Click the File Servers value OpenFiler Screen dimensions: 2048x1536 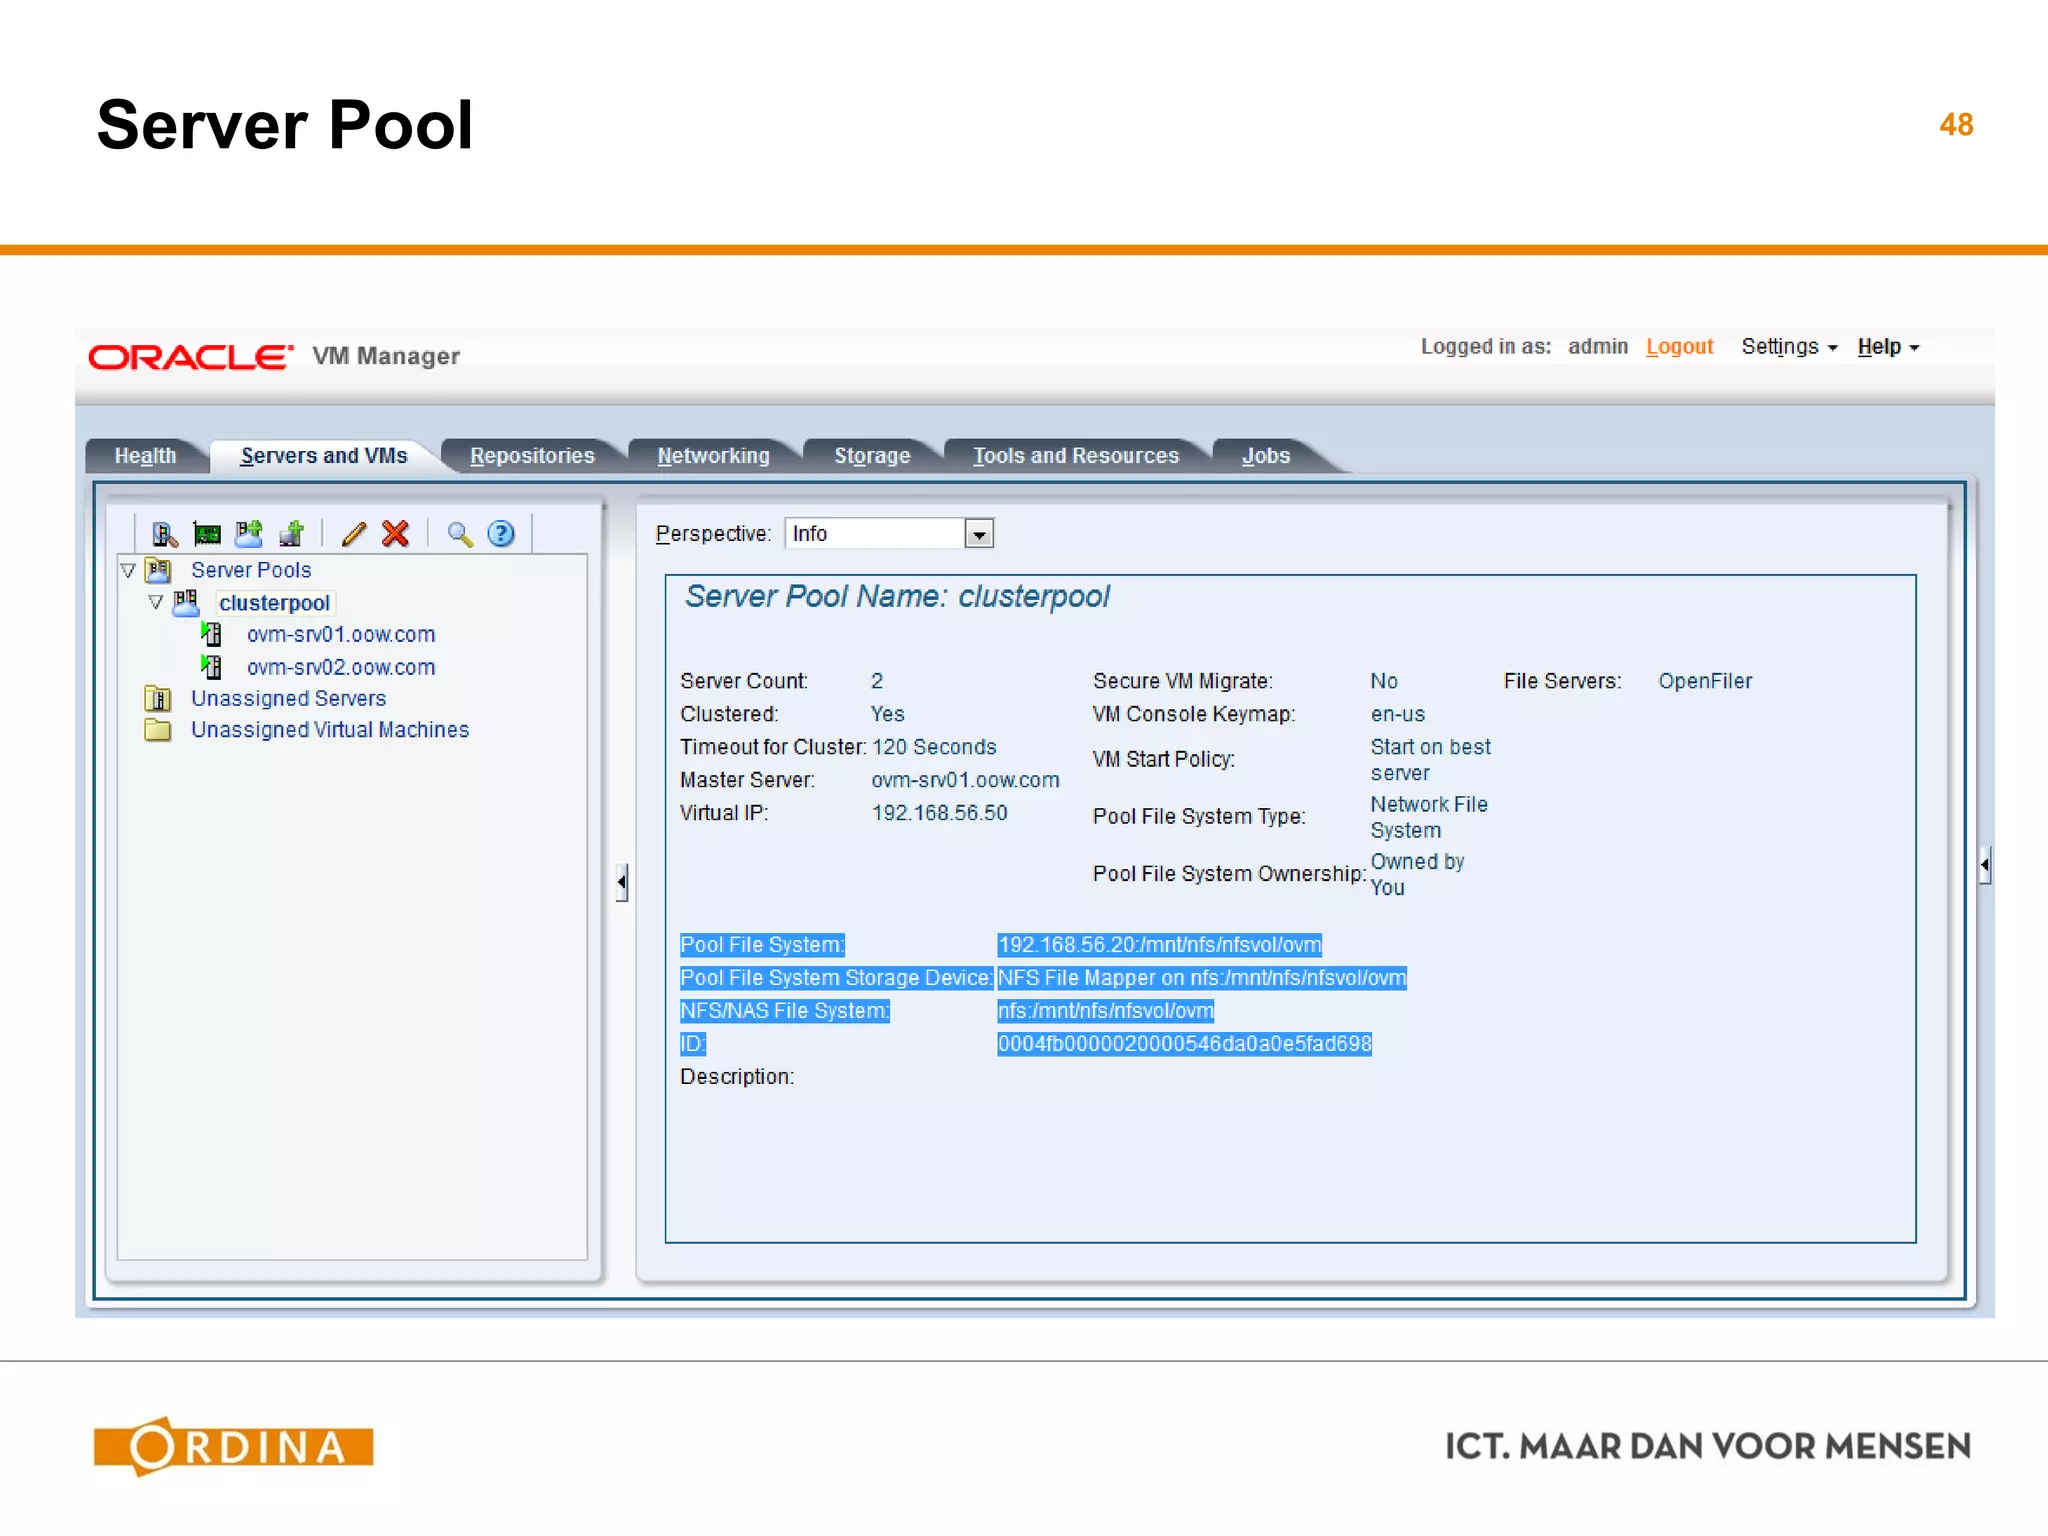pyautogui.click(x=1705, y=681)
